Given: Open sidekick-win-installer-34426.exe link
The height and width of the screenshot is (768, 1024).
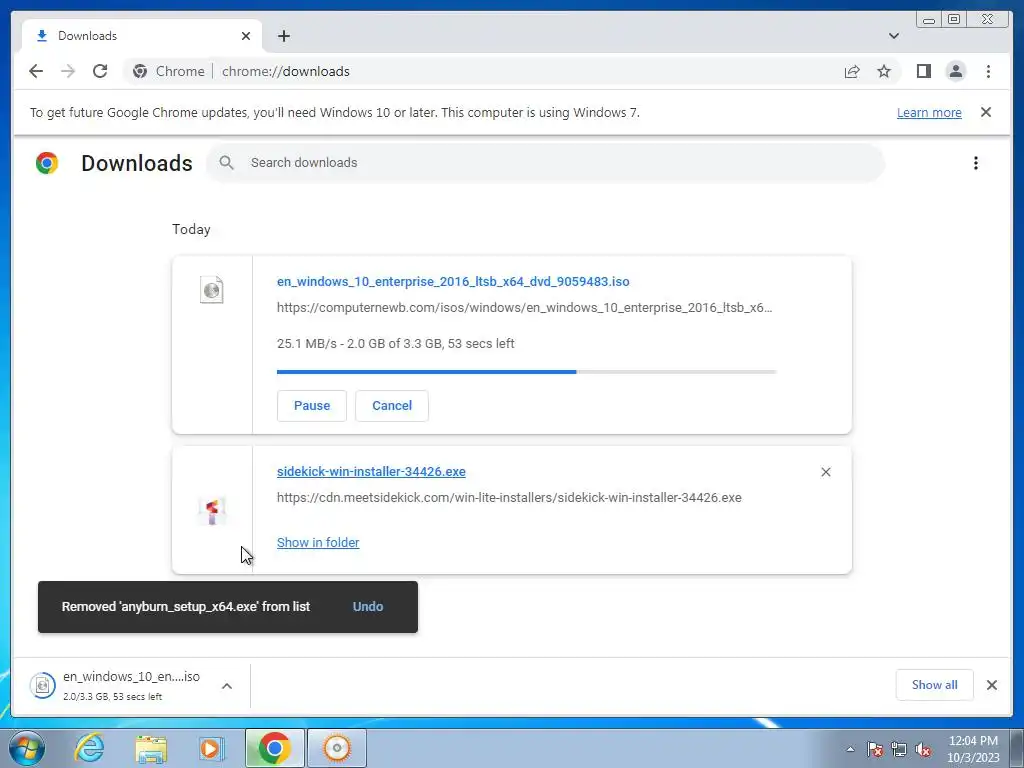Looking at the screenshot, I should click(371, 472).
